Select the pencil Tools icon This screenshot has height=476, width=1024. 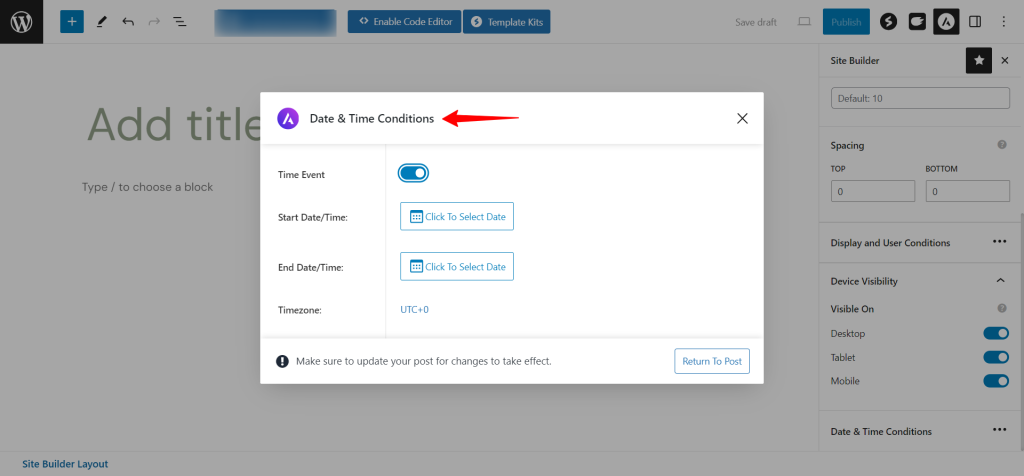click(x=101, y=22)
